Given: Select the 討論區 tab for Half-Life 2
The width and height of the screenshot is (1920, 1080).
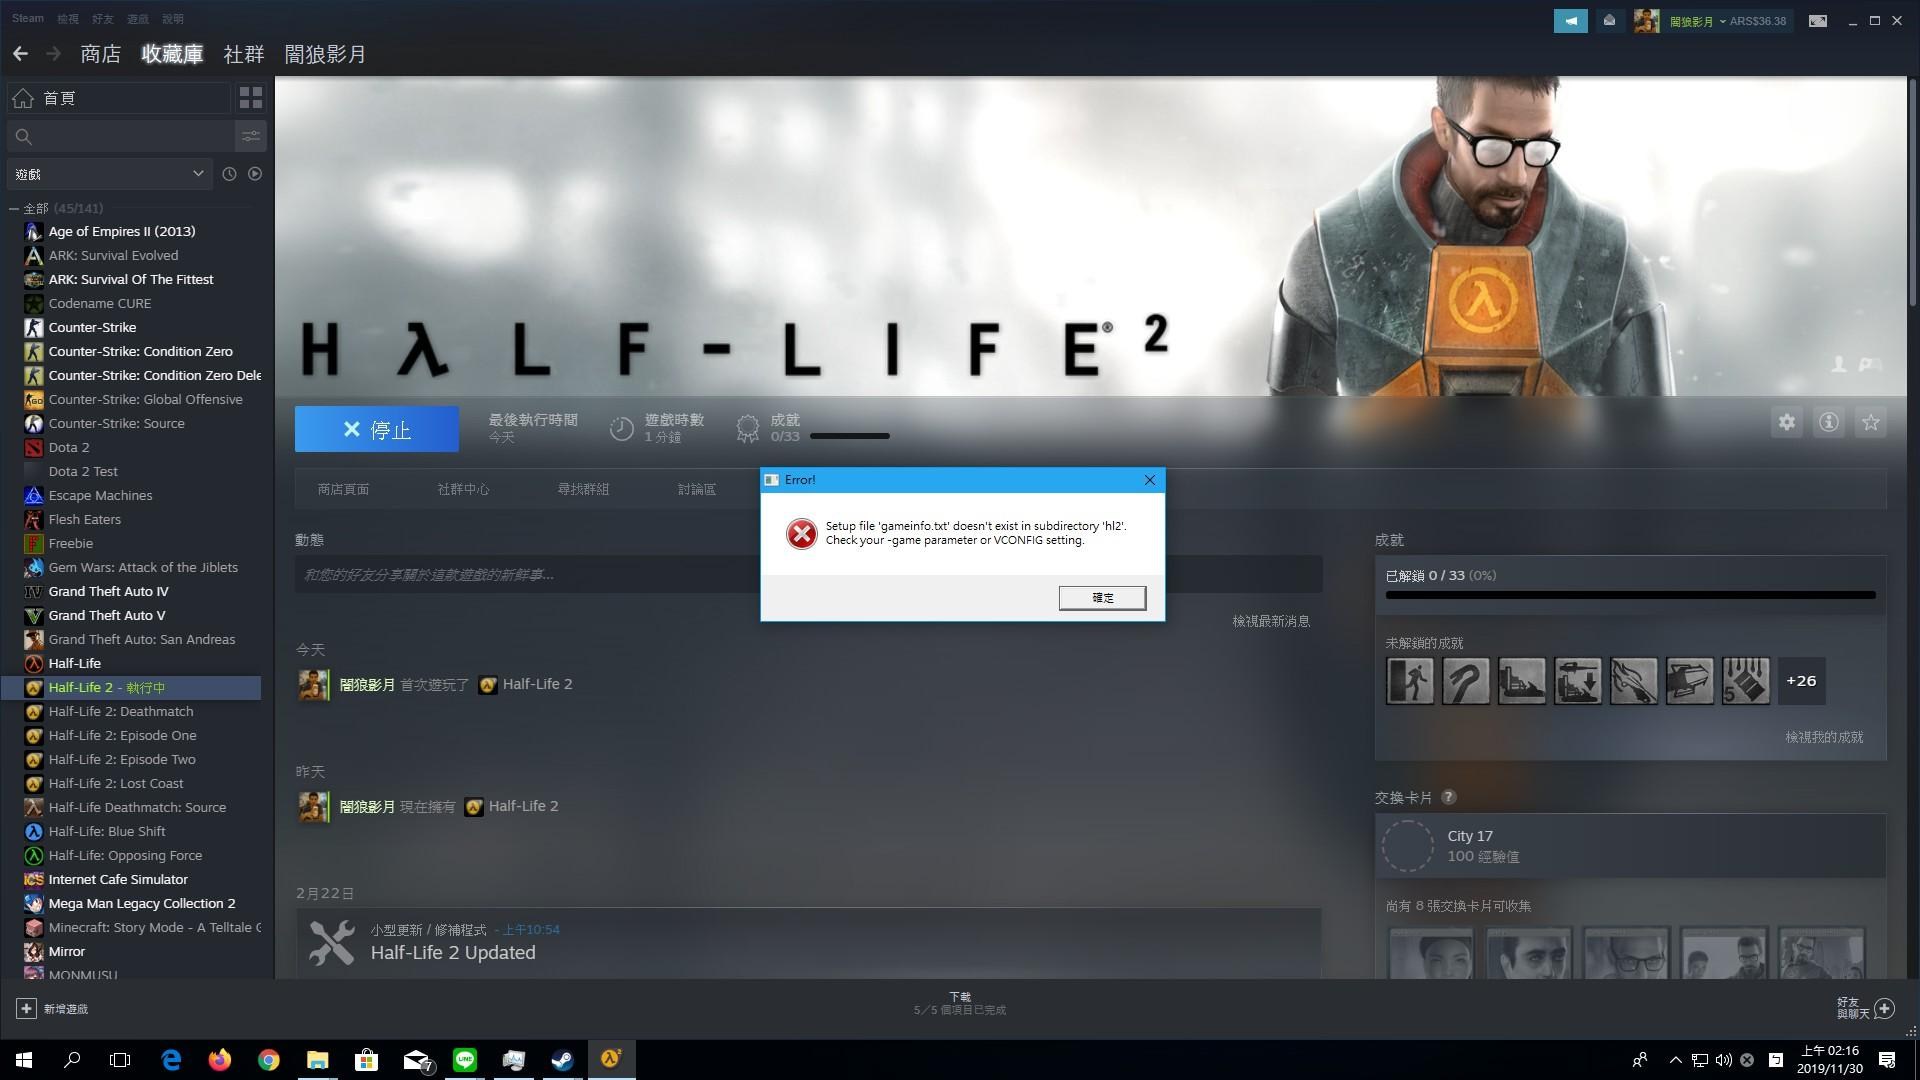Looking at the screenshot, I should [x=695, y=489].
